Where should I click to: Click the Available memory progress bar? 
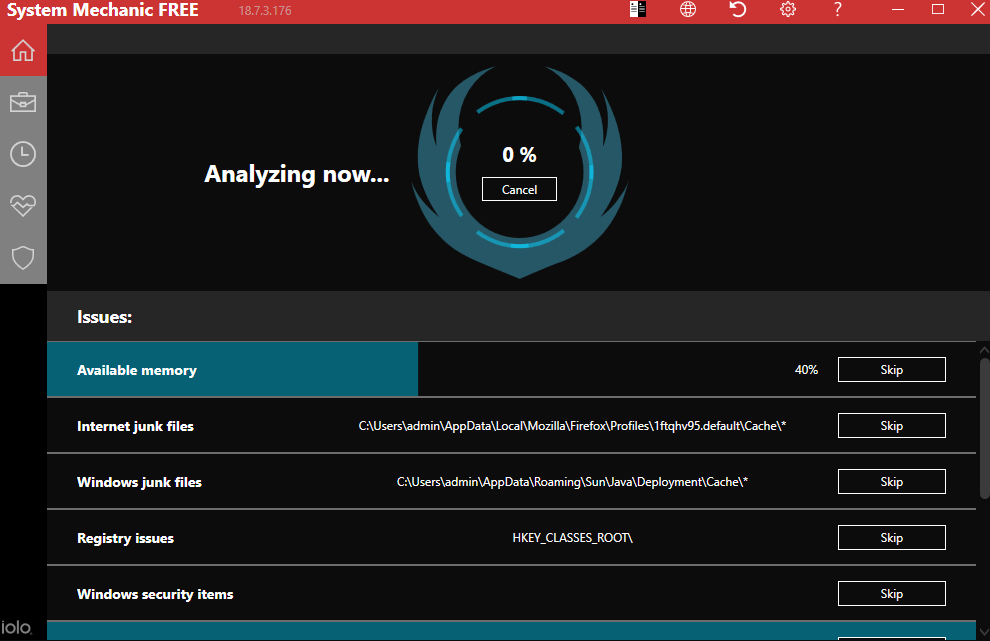click(x=232, y=369)
